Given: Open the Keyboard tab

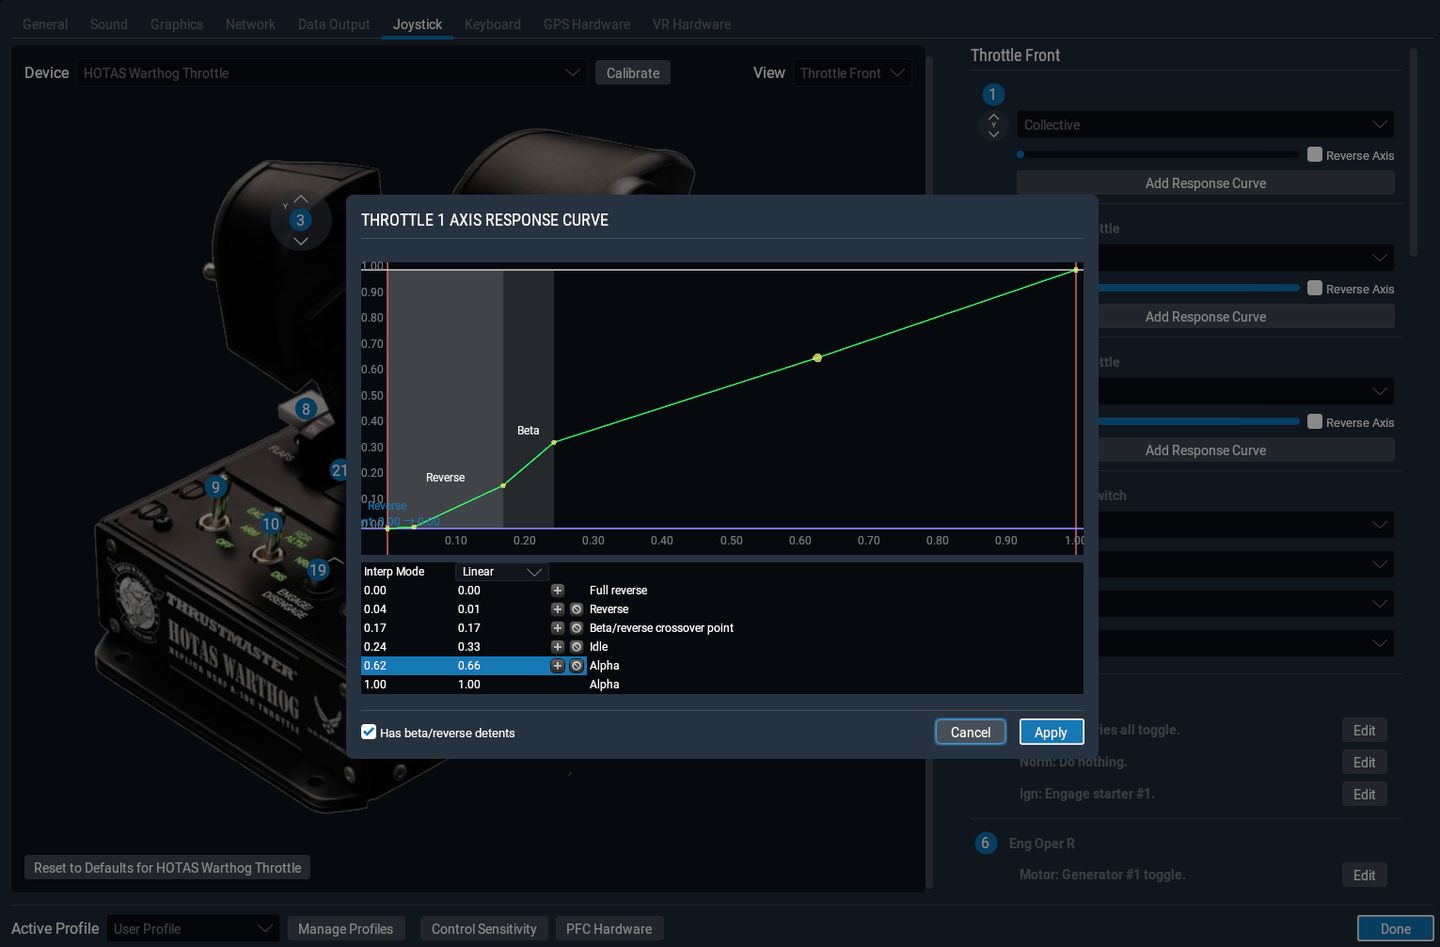Looking at the screenshot, I should (x=493, y=24).
